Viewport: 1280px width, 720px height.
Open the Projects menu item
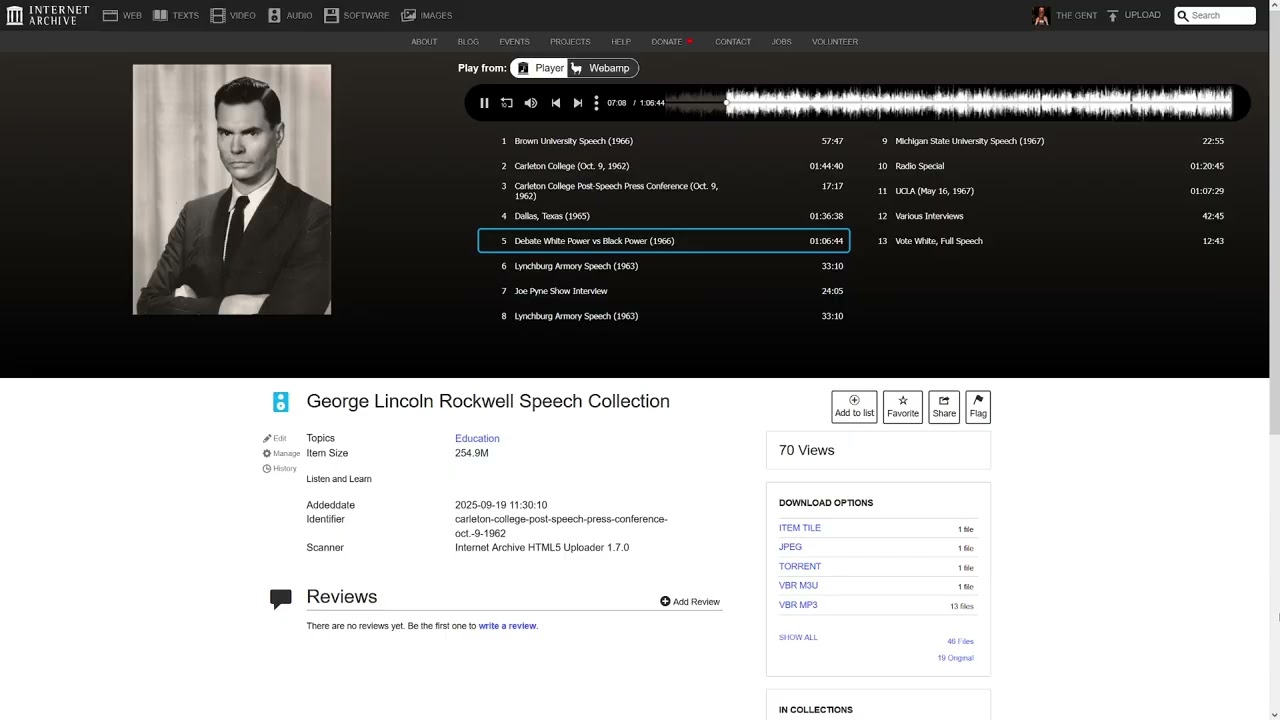coord(570,42)
